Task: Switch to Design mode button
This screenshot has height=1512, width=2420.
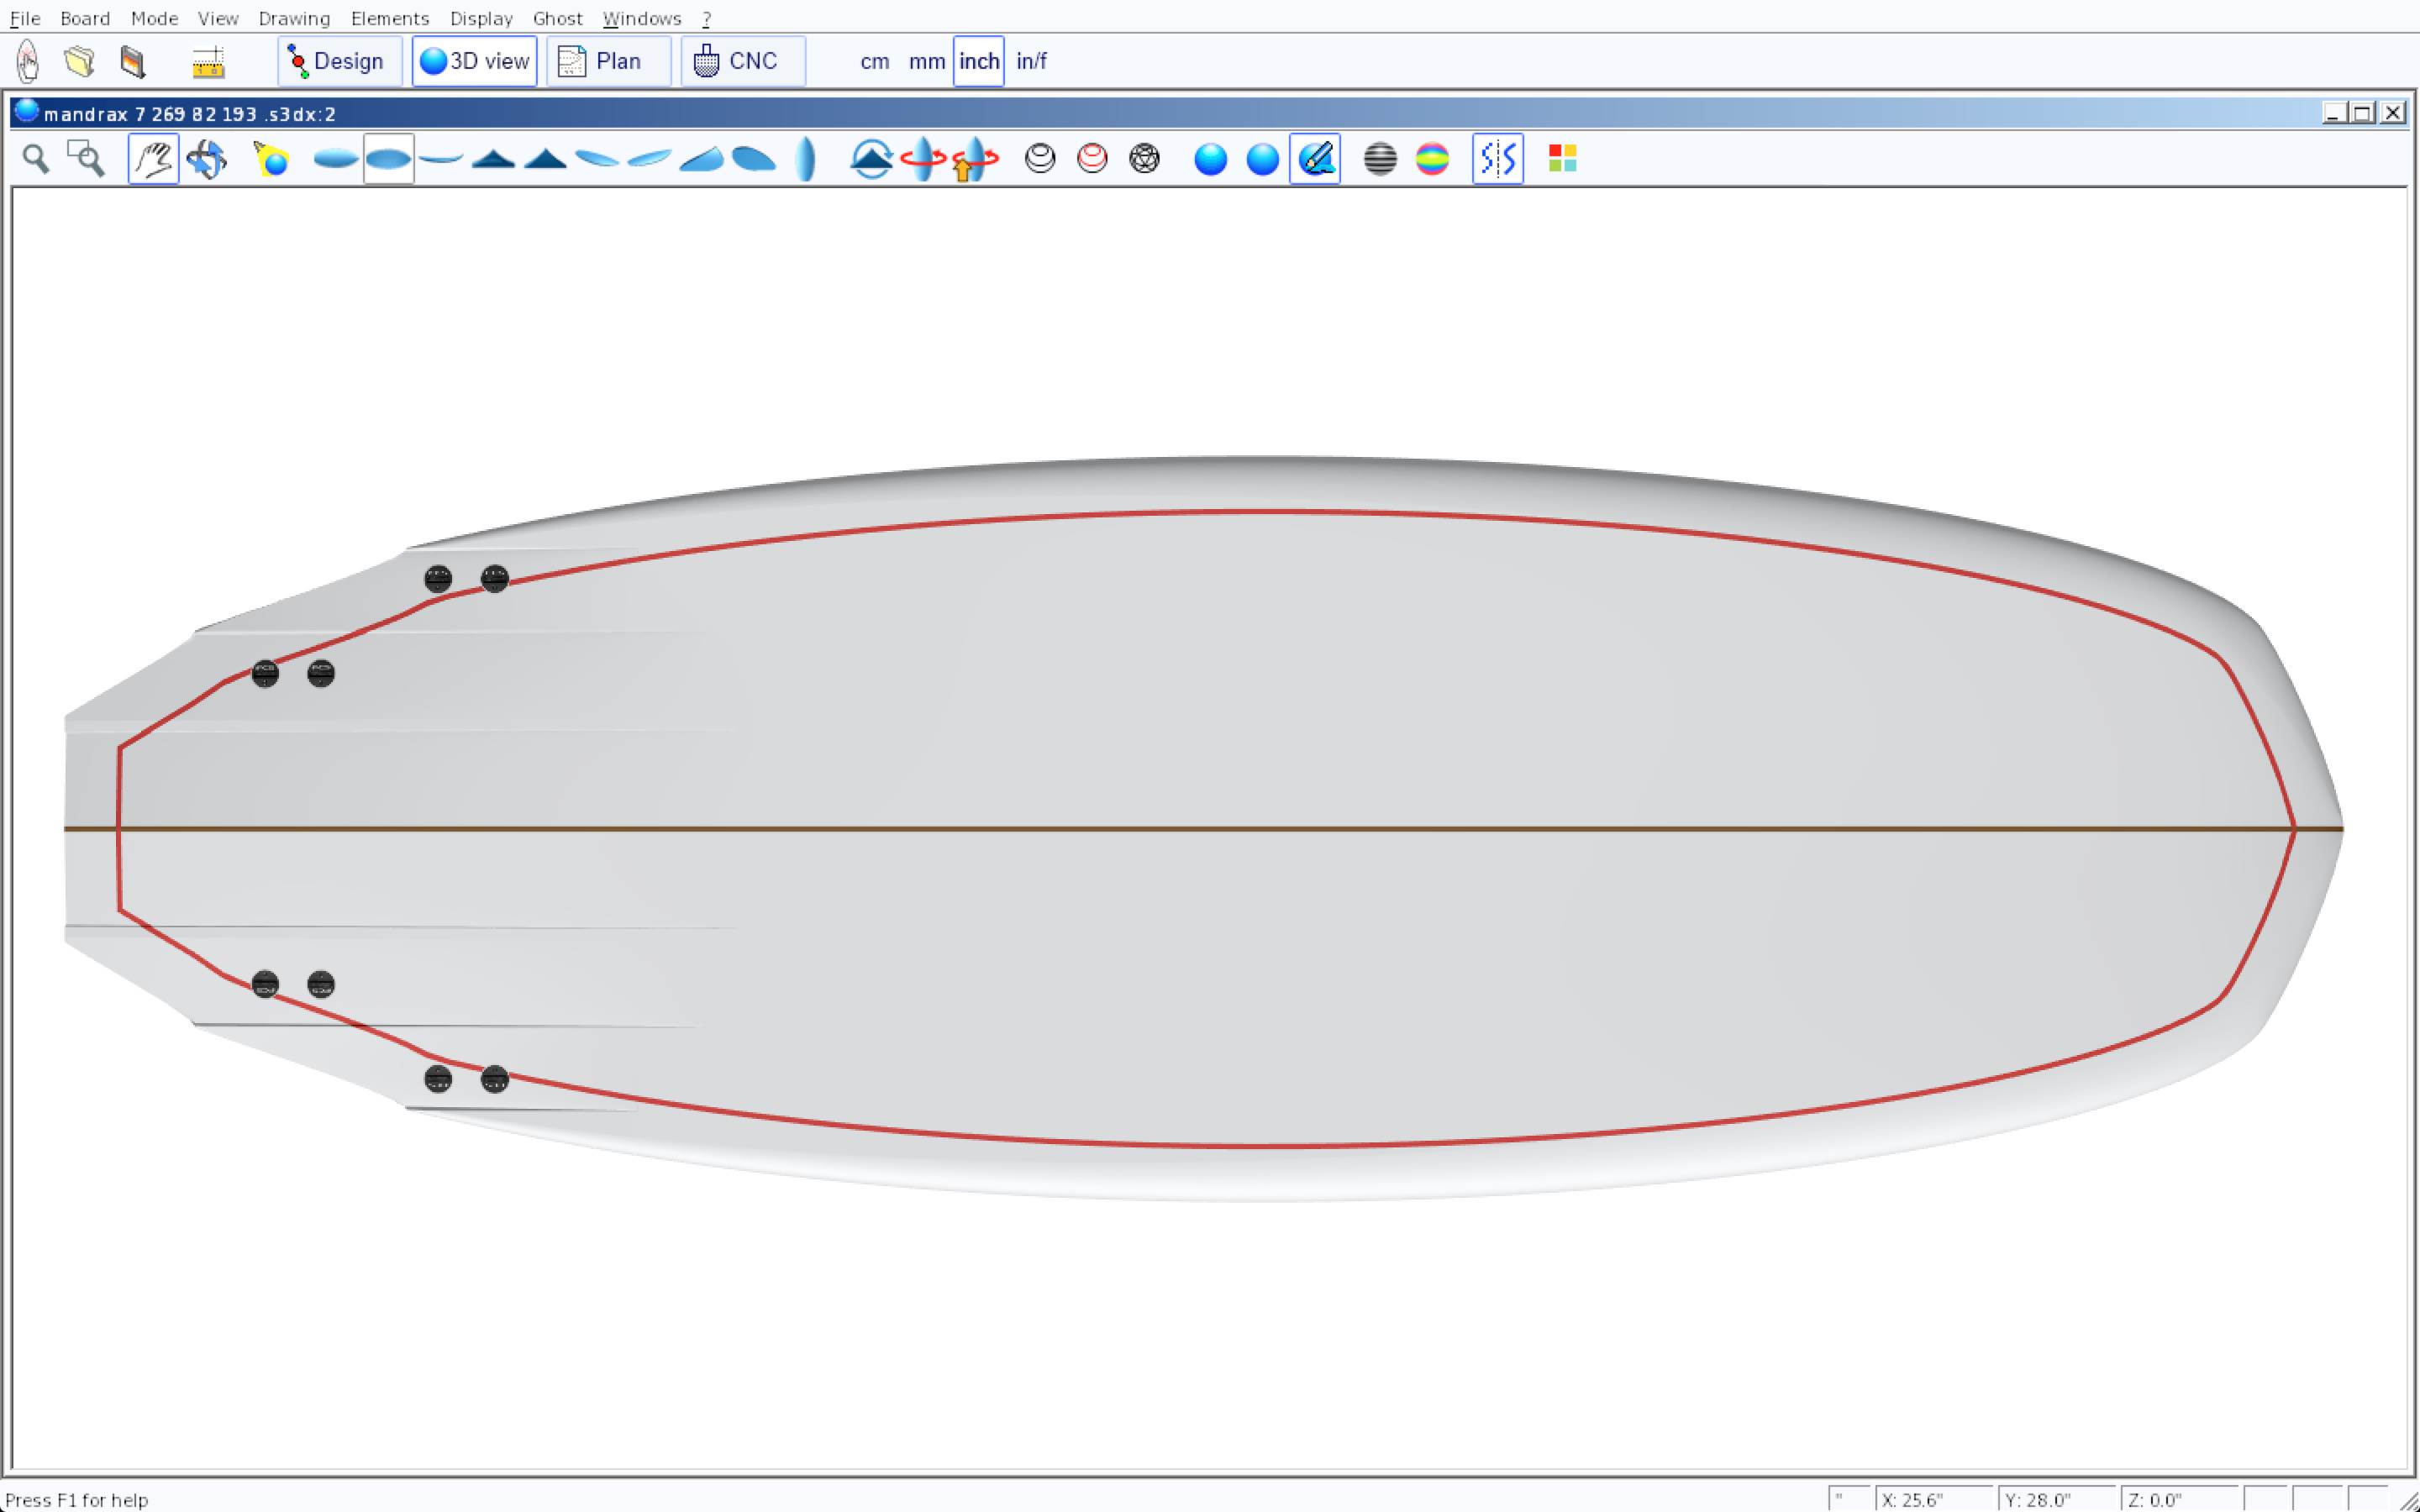Action: 339,61
